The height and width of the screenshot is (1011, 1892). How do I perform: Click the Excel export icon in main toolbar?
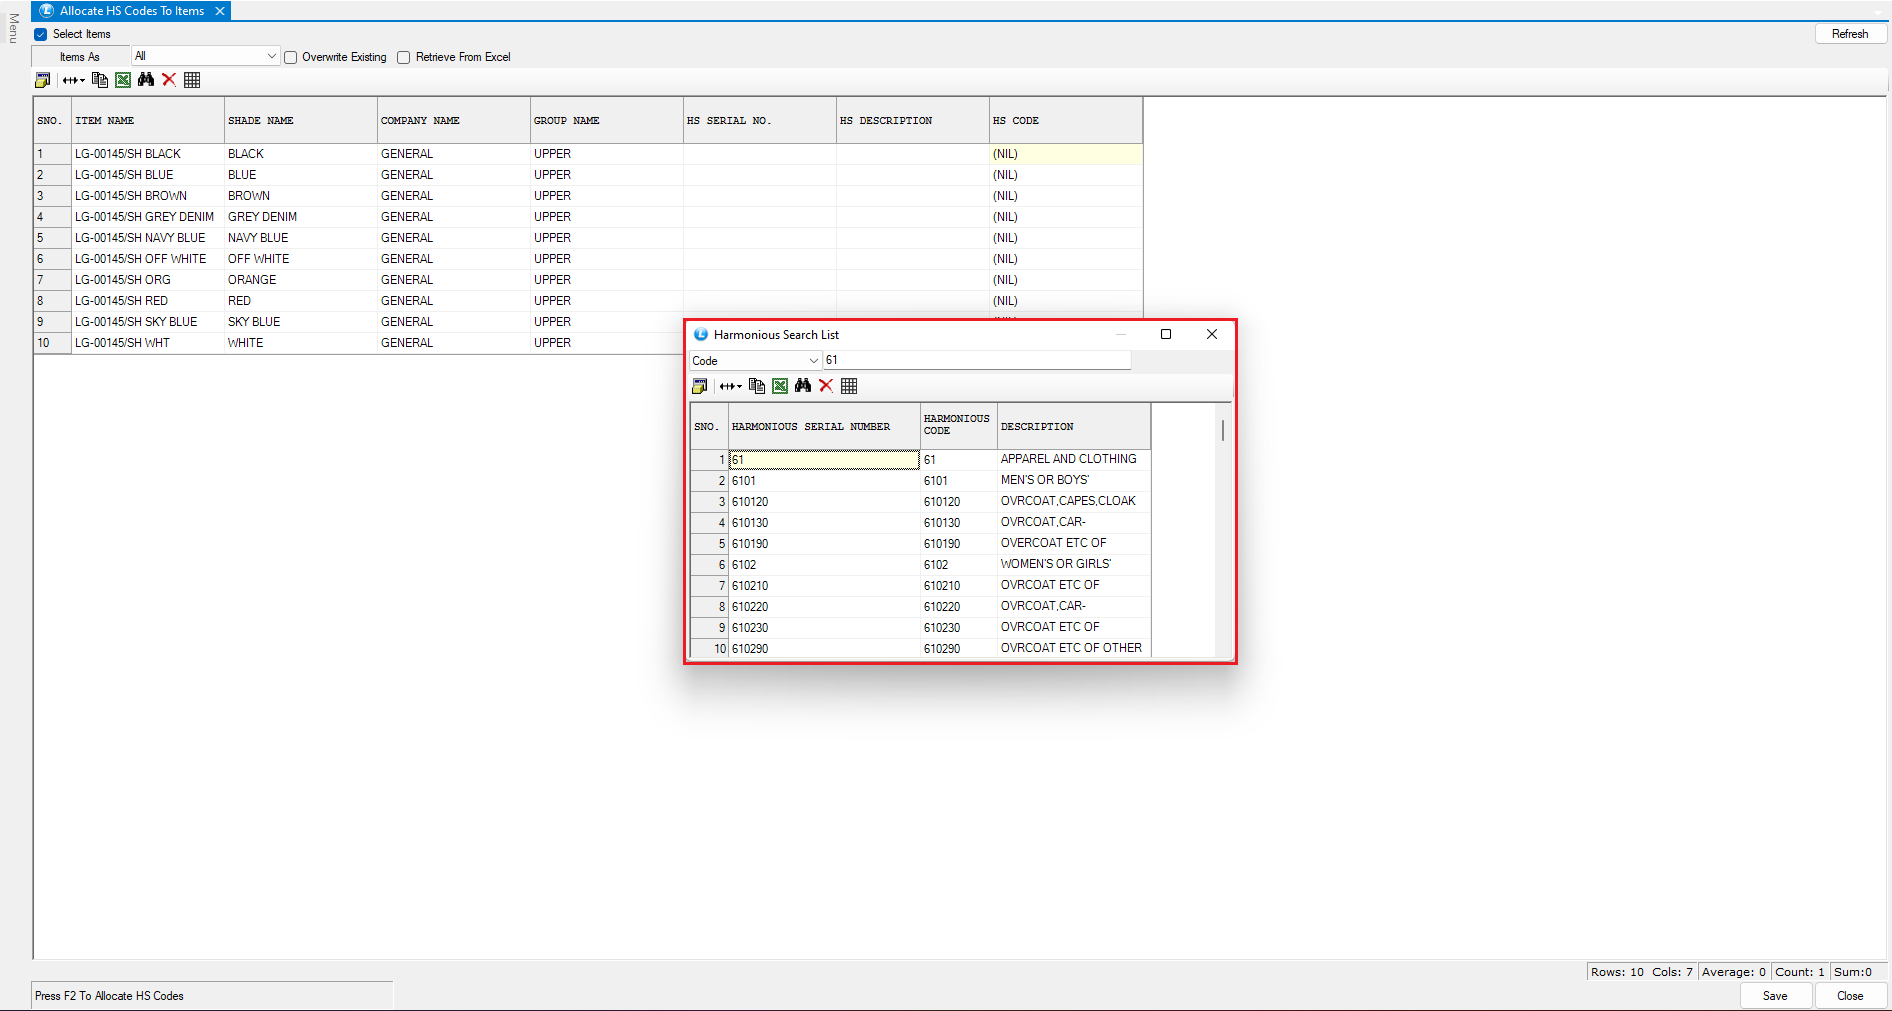(123, 80)
